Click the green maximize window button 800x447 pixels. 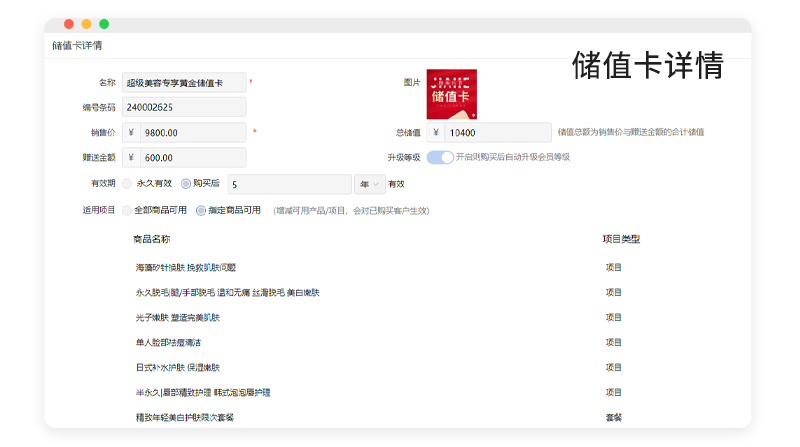pyautogui.click(x=104, y=24)
